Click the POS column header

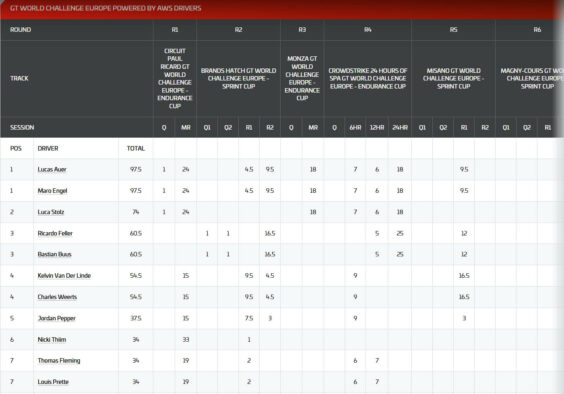click(x=16, y=148)
